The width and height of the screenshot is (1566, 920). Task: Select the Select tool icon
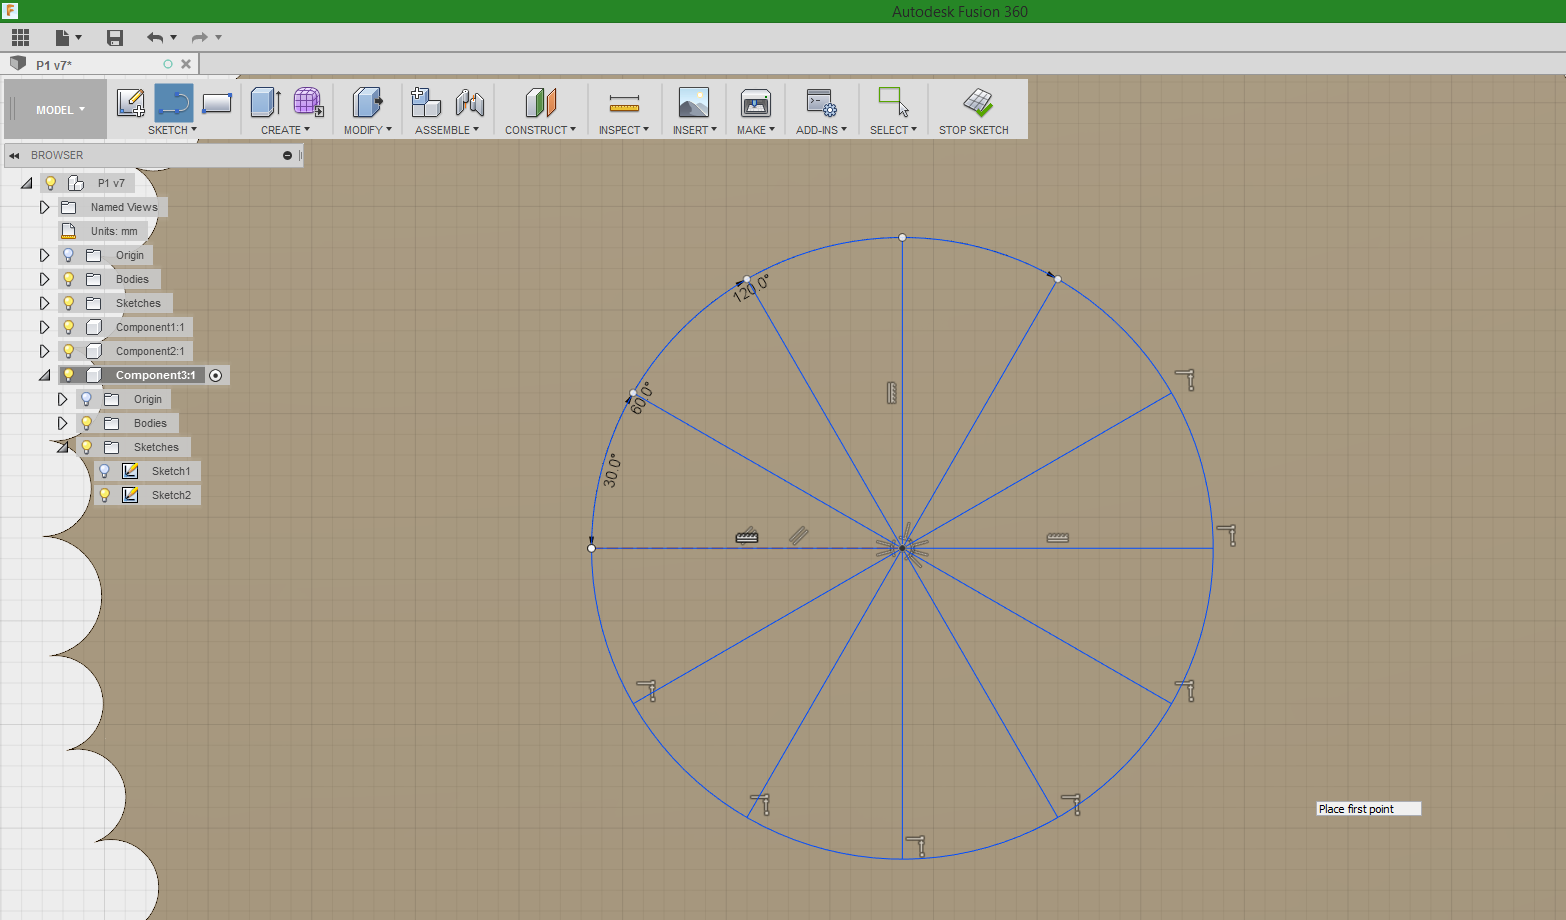893,102
